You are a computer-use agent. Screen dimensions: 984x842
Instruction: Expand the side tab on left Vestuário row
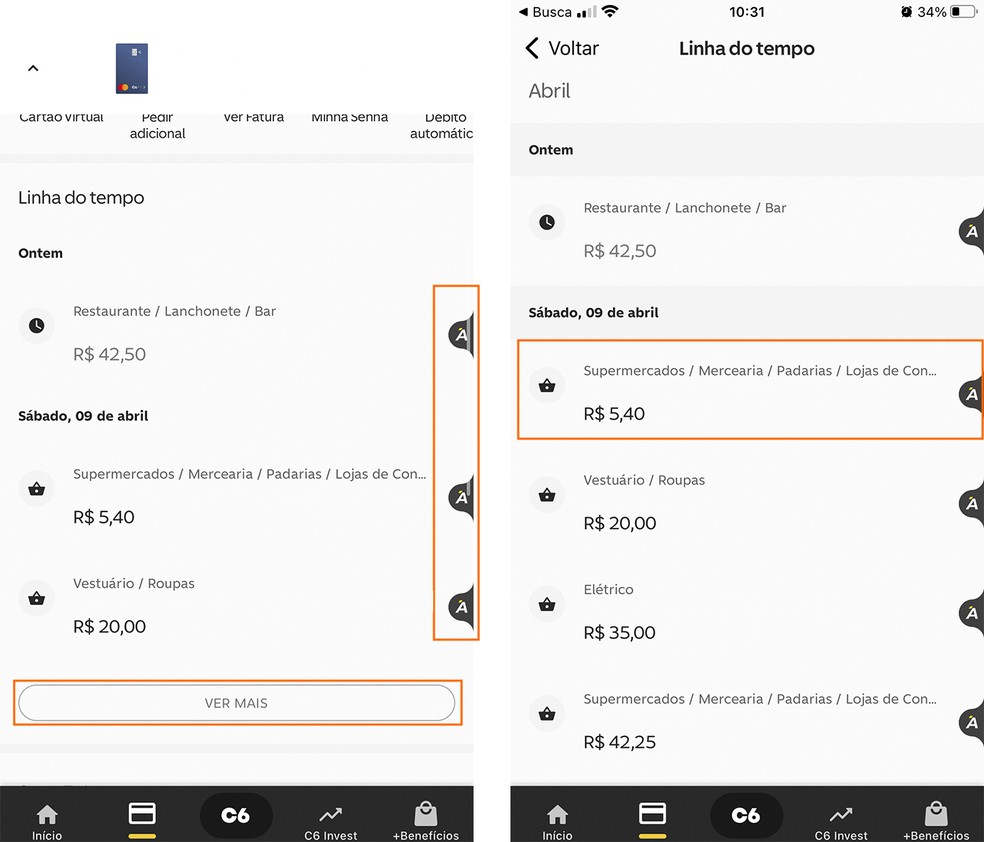(460, 606)
